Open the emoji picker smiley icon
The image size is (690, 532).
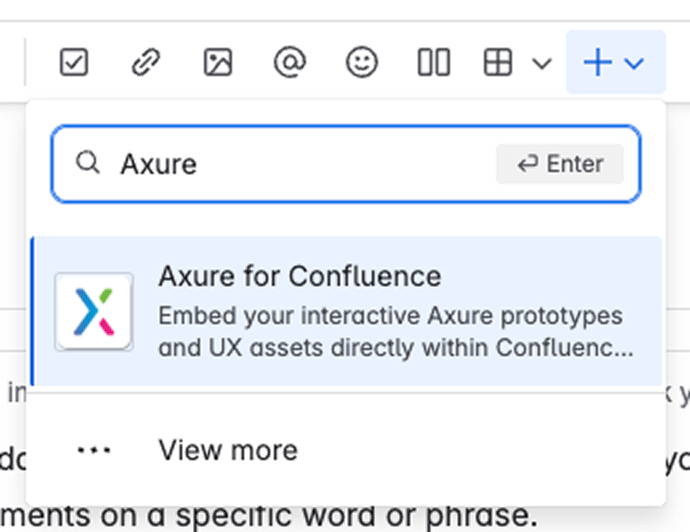pyautogui.click(x=361, y=63)
